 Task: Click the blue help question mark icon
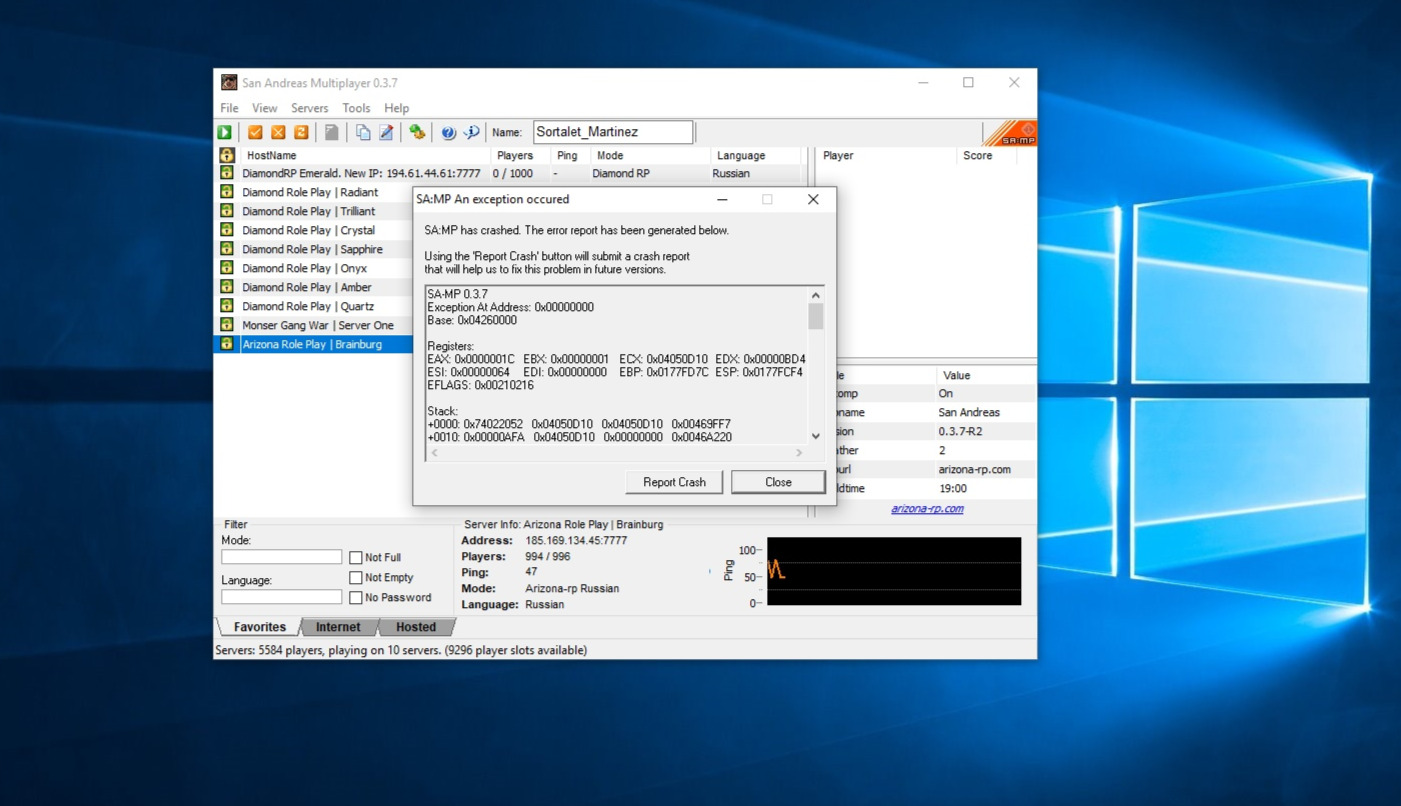pos(448,132)
